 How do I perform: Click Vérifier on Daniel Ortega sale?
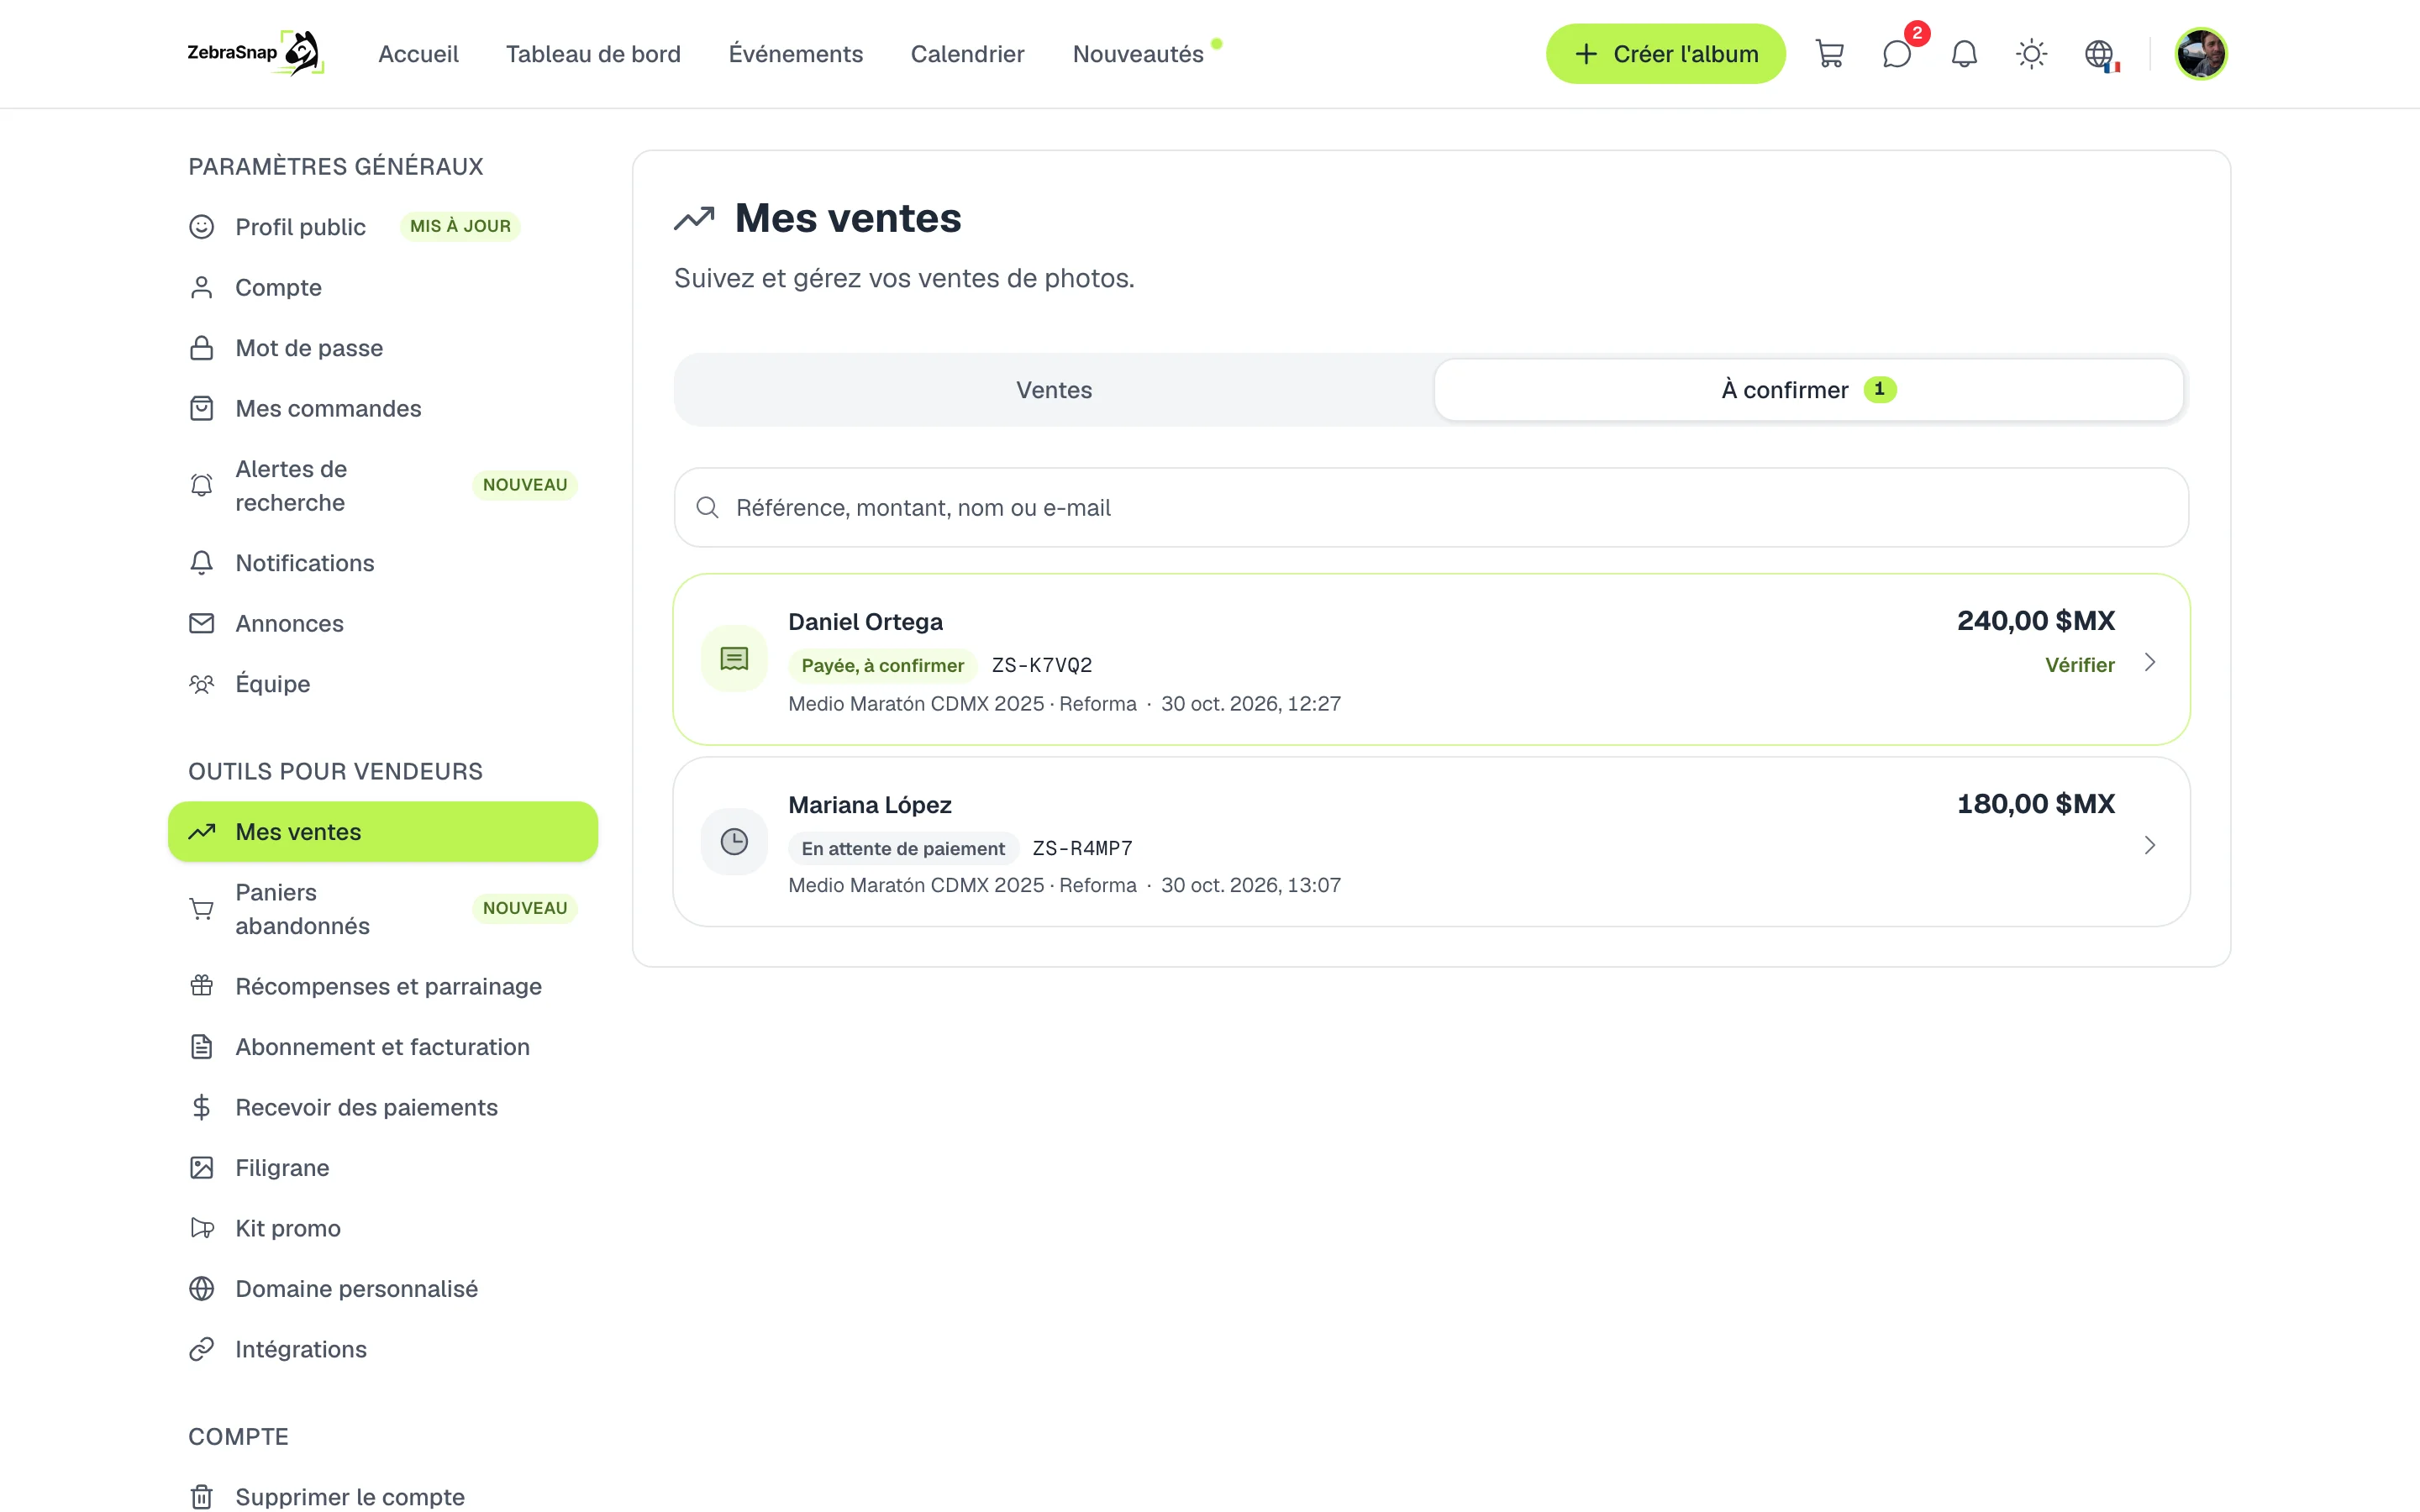tap(2079, 665)
